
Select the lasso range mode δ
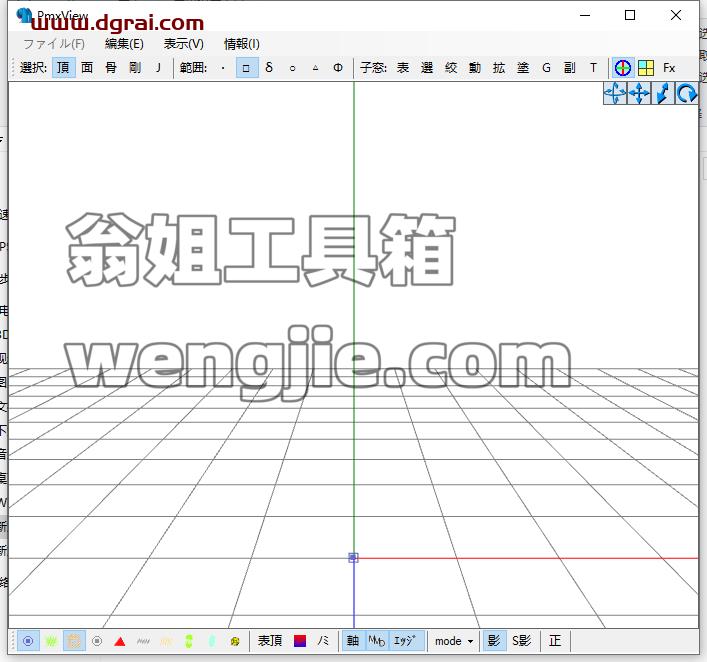[x=269, y=68]
